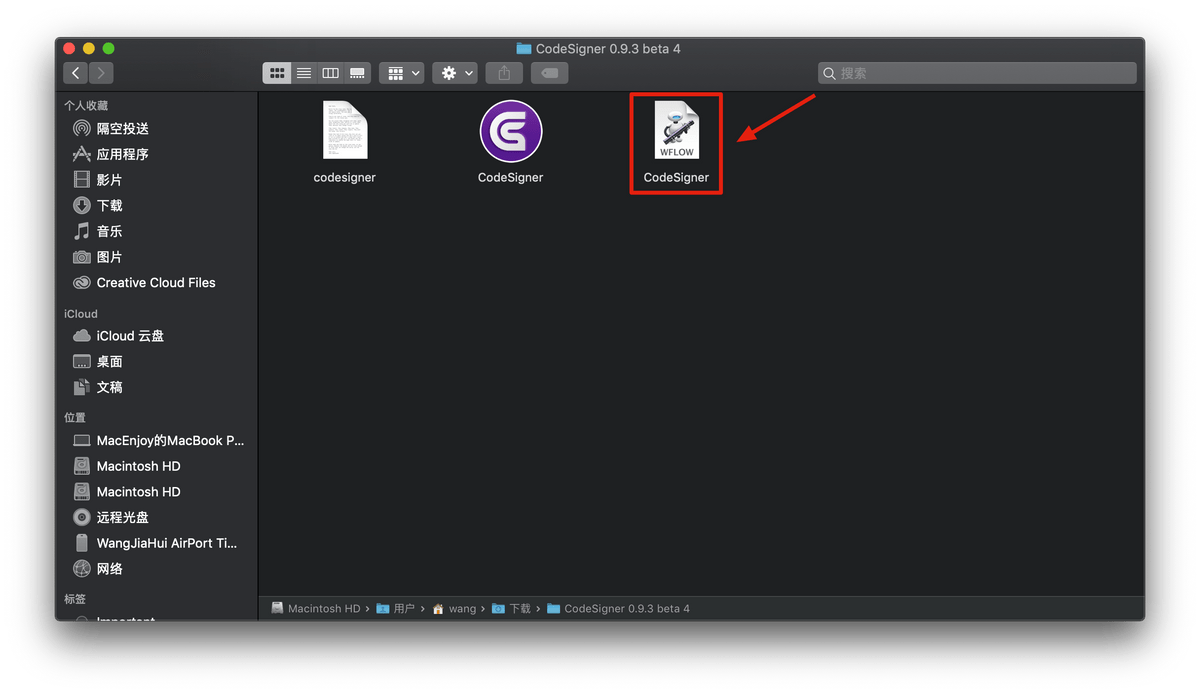Click wang home folder in path bar
The height and width of the screenshot is (694, 1200).
coord(454,608)
